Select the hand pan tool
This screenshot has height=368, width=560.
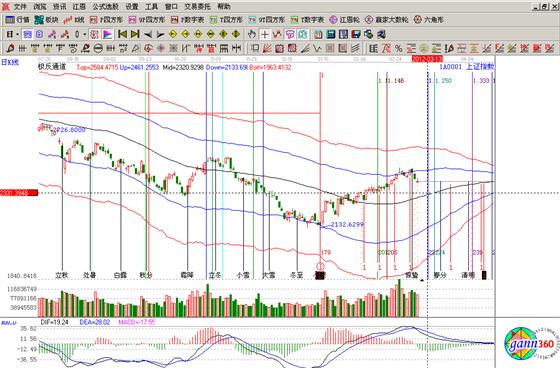point(252,34)
